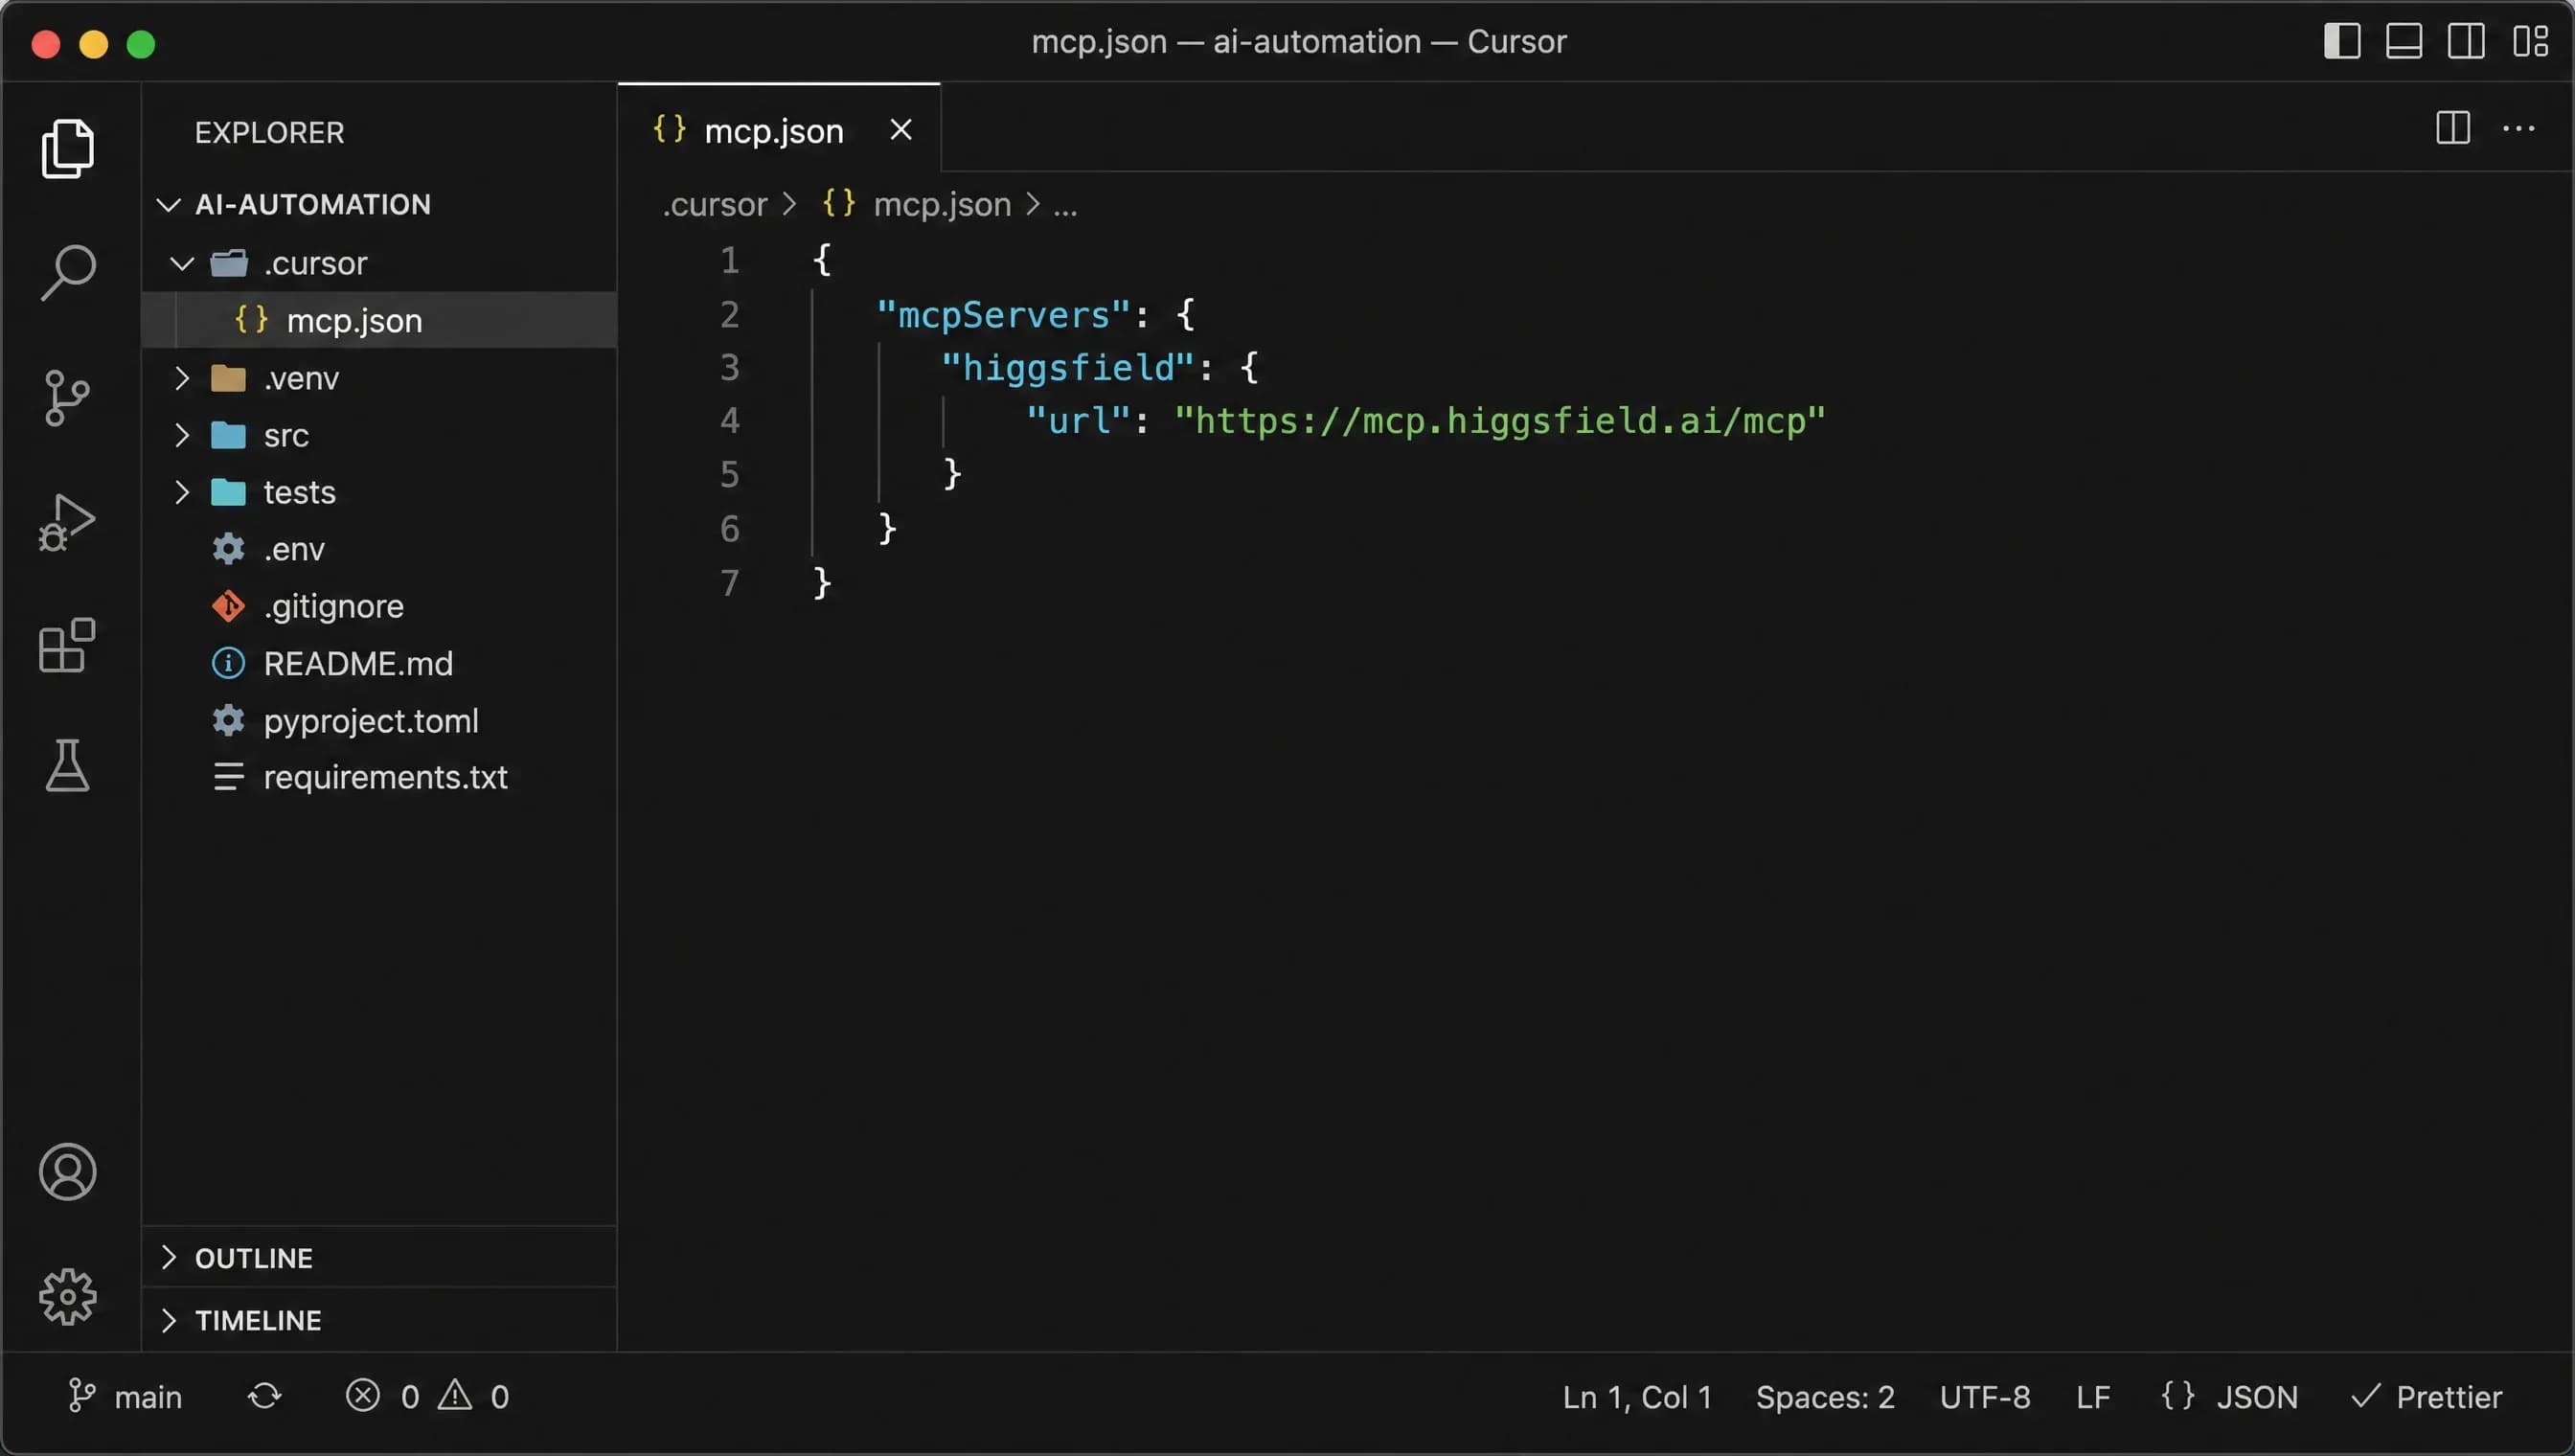Open requirements.txt file

pos(379,777)
